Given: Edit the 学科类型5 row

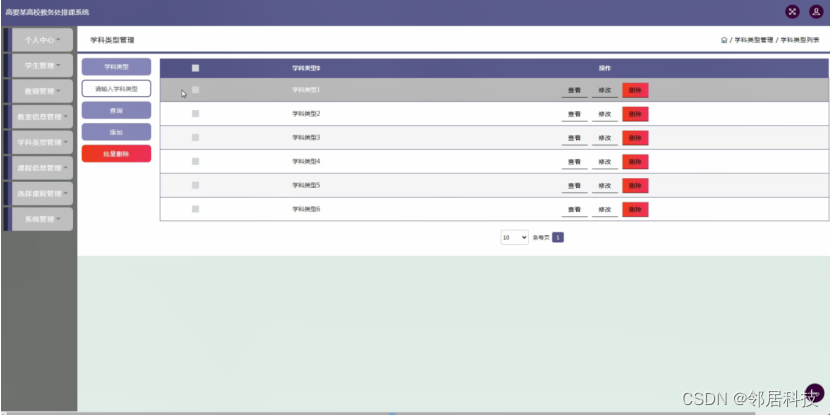Looking at the screenshot, I should point(605,186).
